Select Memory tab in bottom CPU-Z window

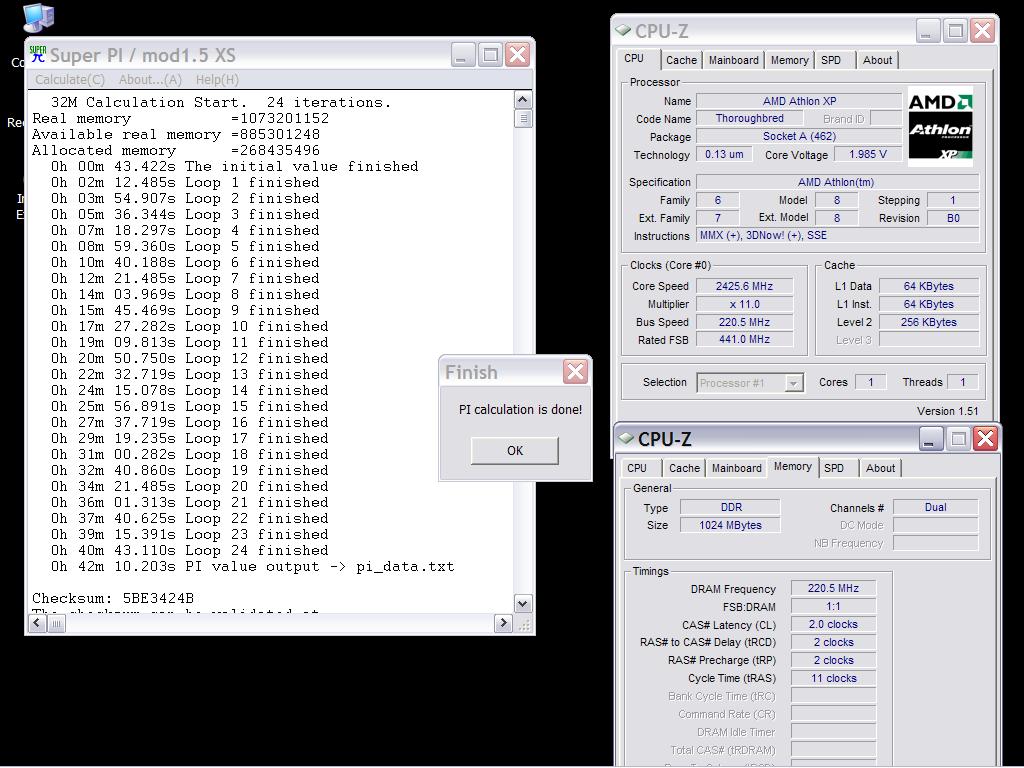click(x=792, y=466)
